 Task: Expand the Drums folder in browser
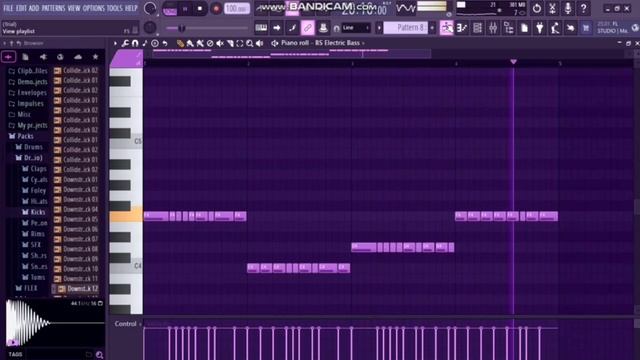click(x=29, y=147)
